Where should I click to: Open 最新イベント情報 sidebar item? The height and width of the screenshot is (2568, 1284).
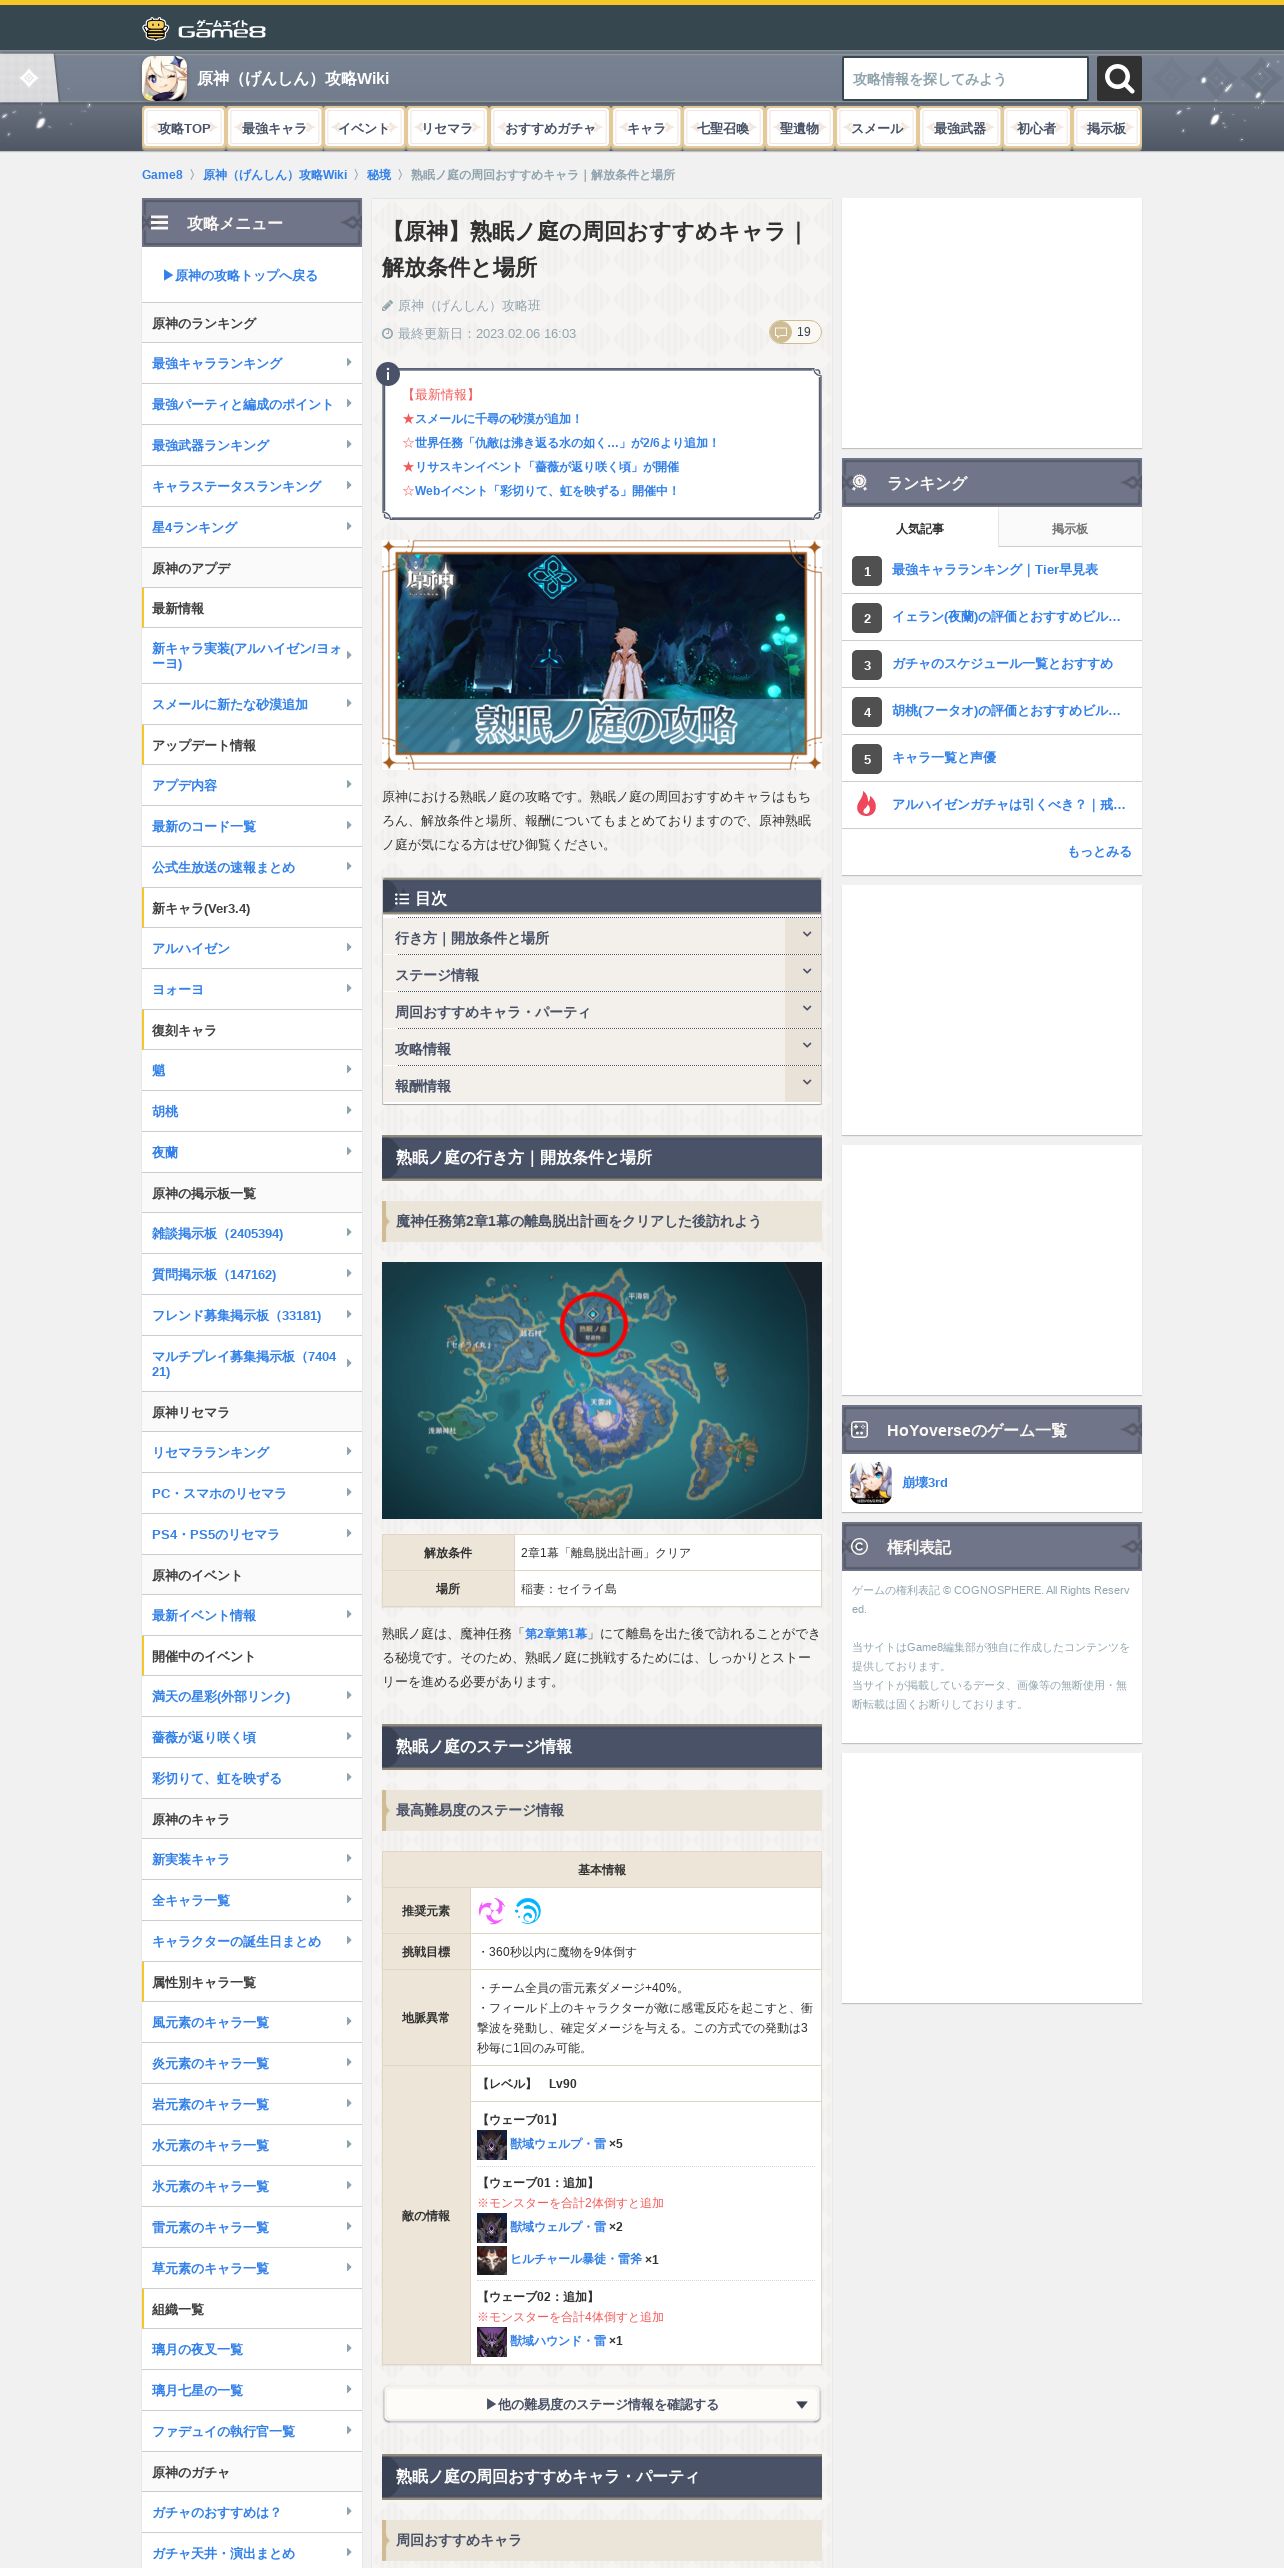[252, 1615]
